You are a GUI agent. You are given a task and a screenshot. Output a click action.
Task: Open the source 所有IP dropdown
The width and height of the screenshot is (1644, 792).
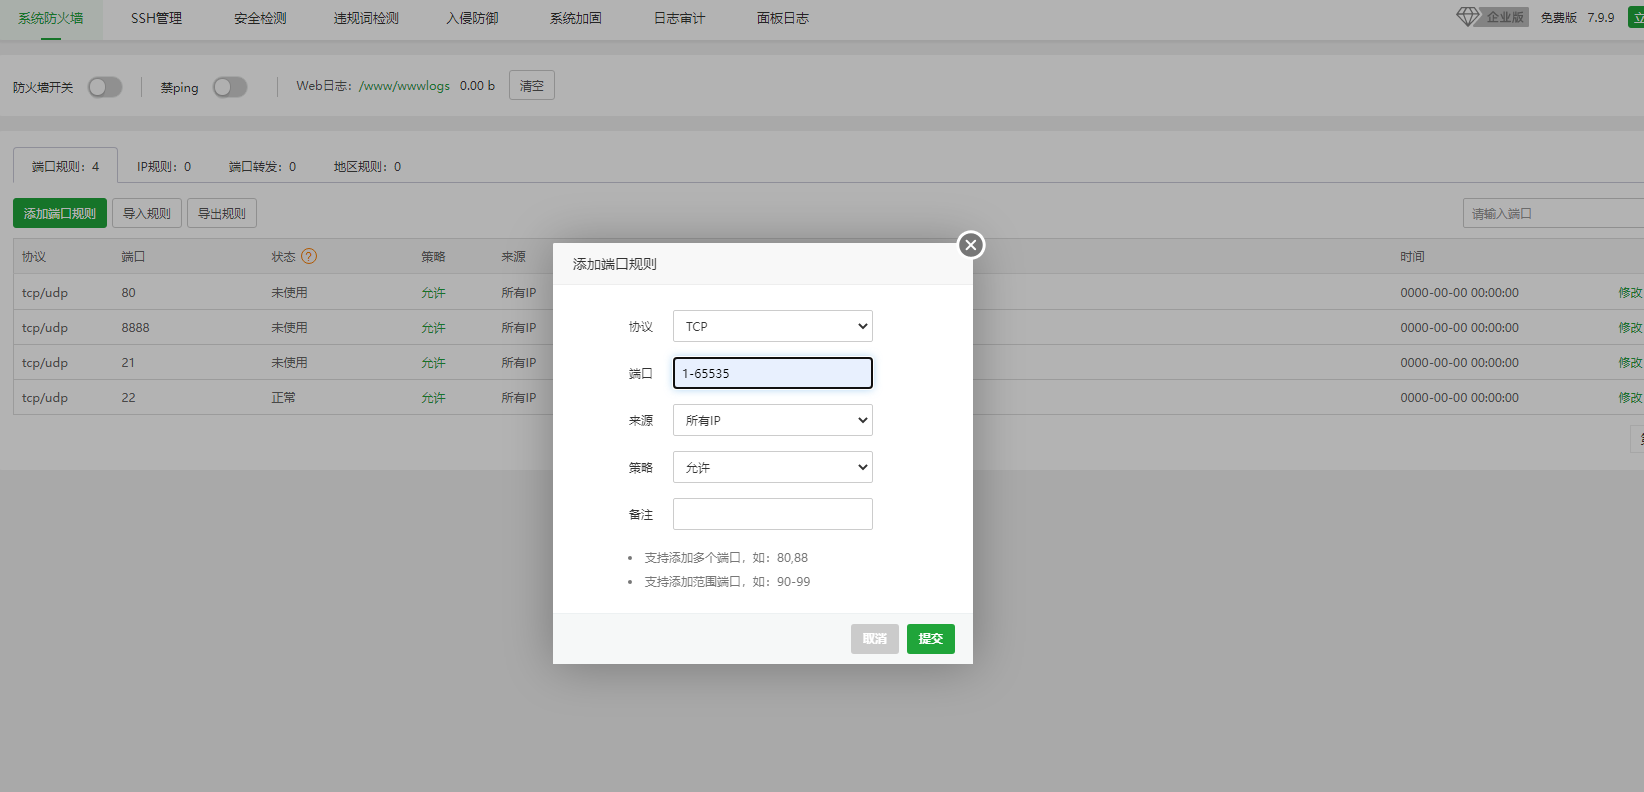[x=773, y=420]
